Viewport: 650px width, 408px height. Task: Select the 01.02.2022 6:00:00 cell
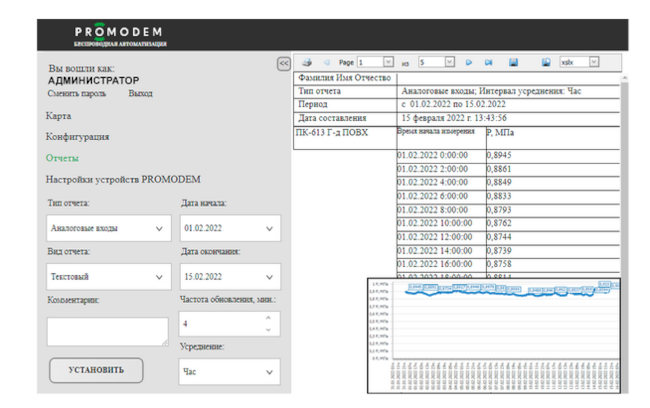click(441, 196)
